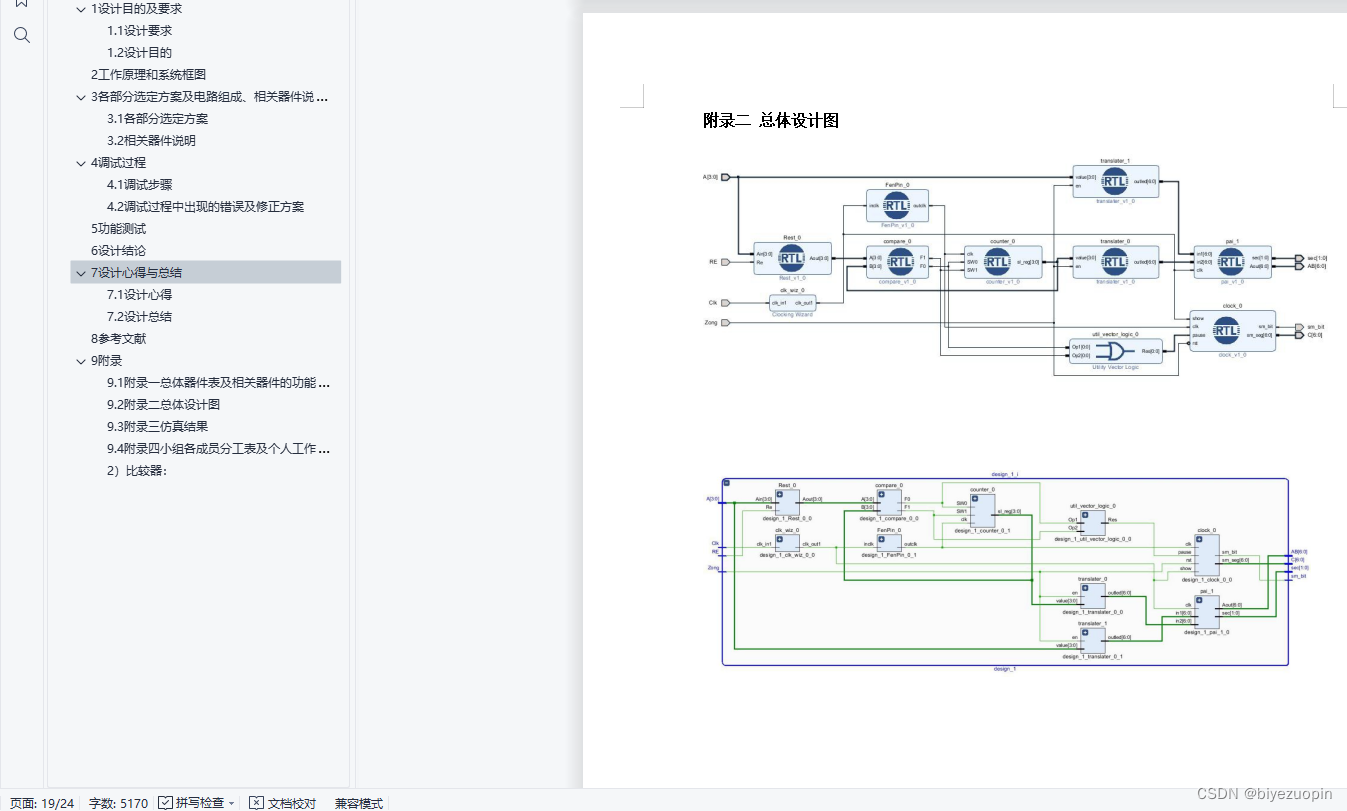Click the word count 字数: 5170 display

coord(118,803)
